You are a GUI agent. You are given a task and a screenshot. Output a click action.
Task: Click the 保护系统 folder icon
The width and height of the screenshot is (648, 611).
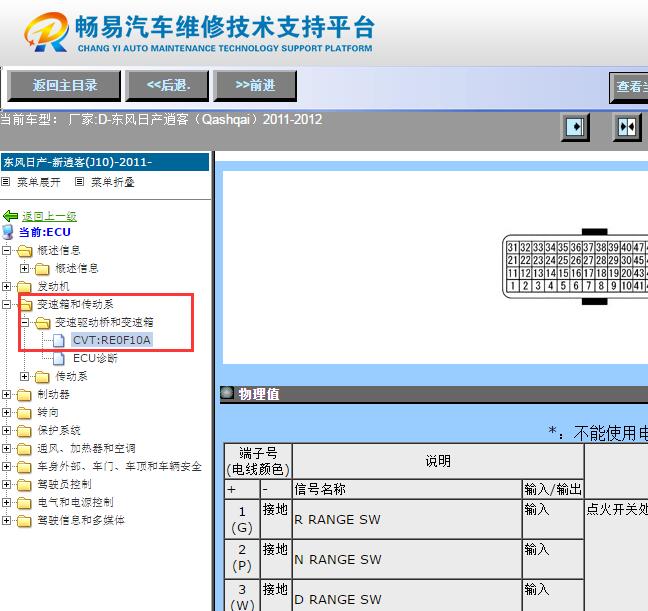[x=24, y=431]
